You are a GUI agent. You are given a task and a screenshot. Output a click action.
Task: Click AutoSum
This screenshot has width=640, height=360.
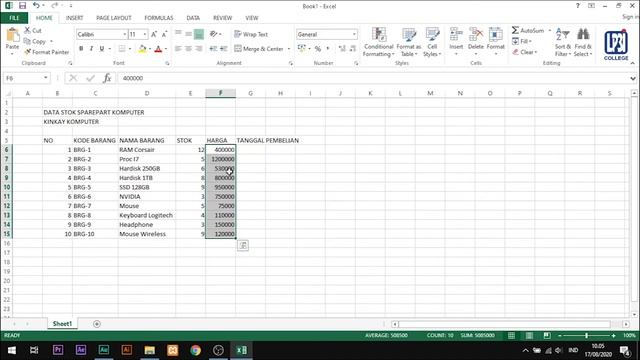528,31
